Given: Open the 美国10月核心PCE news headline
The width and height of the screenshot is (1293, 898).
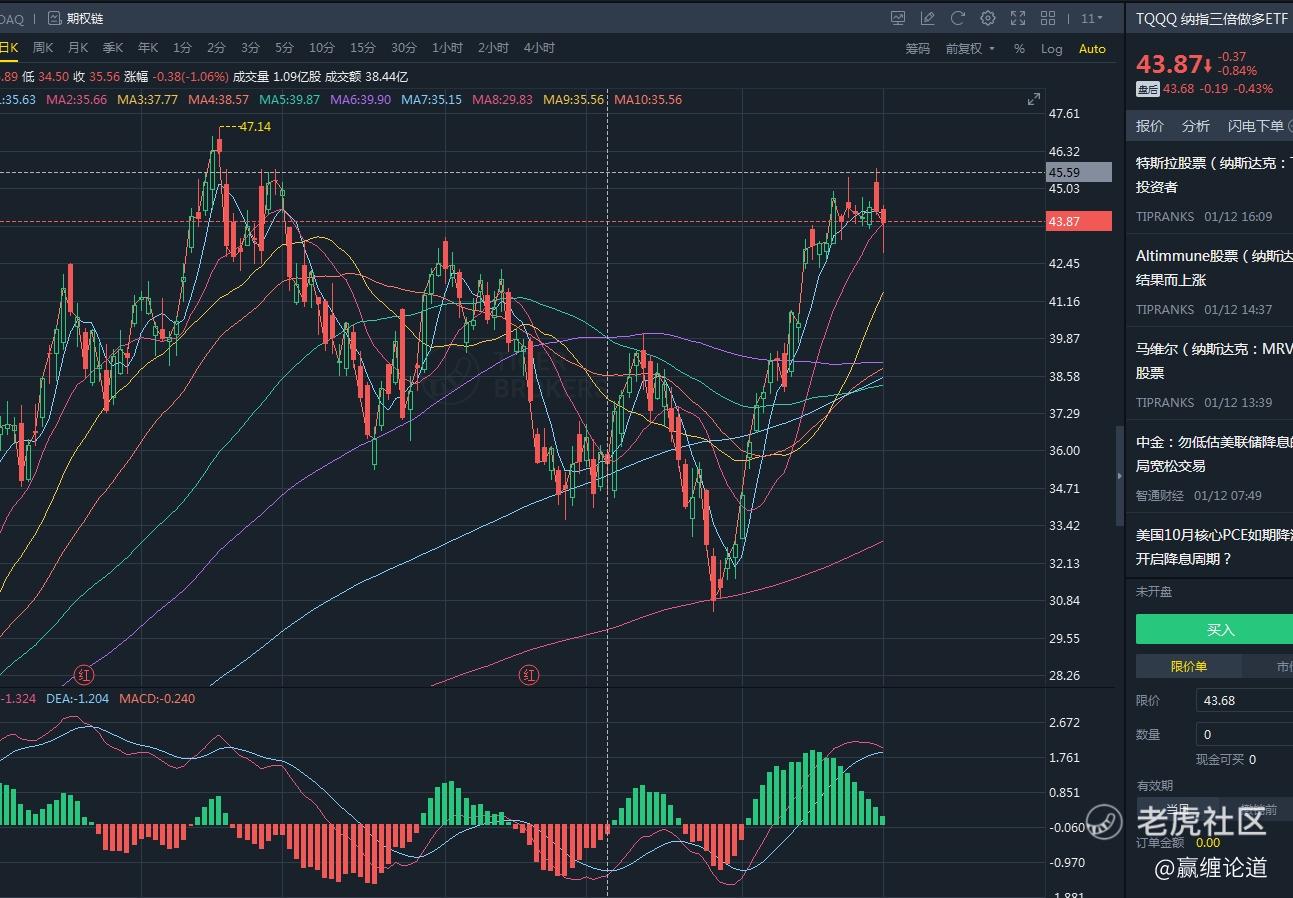Looking at the screenshot, I should coord(1214,546).
